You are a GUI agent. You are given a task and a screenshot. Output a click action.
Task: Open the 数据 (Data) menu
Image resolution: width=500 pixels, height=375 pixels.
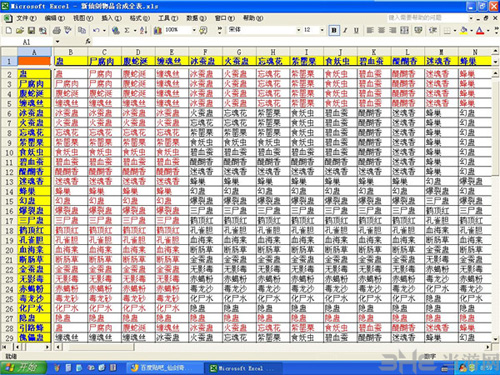point(196,18)
